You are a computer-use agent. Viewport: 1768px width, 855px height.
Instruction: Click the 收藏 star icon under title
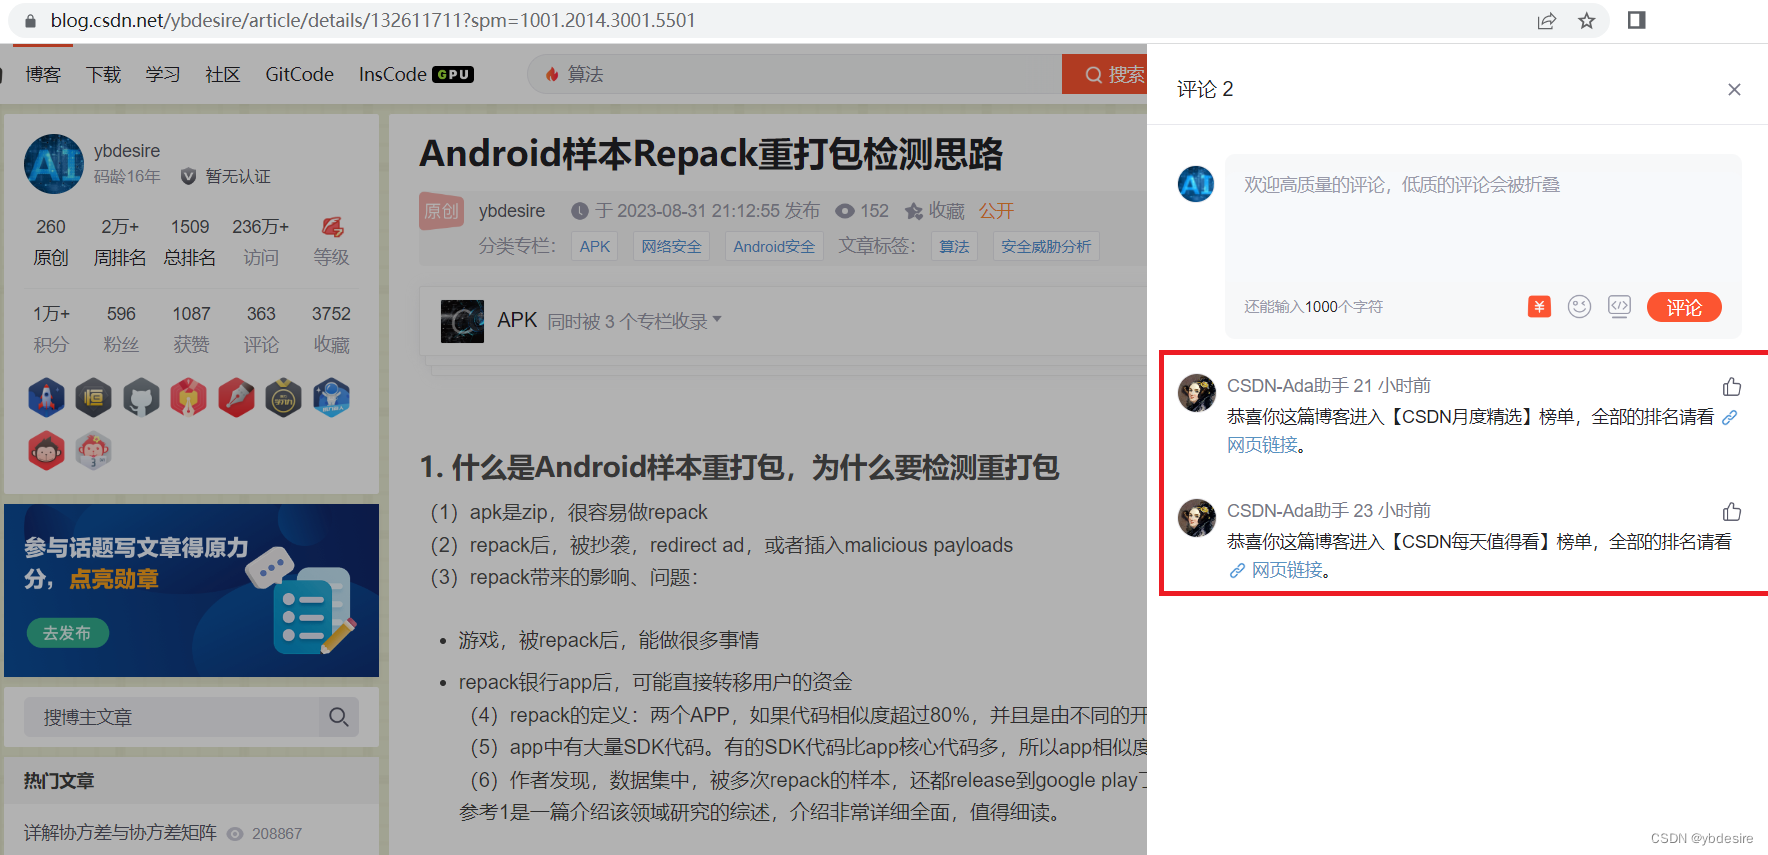pyautogui.click(x=914, y=211)
